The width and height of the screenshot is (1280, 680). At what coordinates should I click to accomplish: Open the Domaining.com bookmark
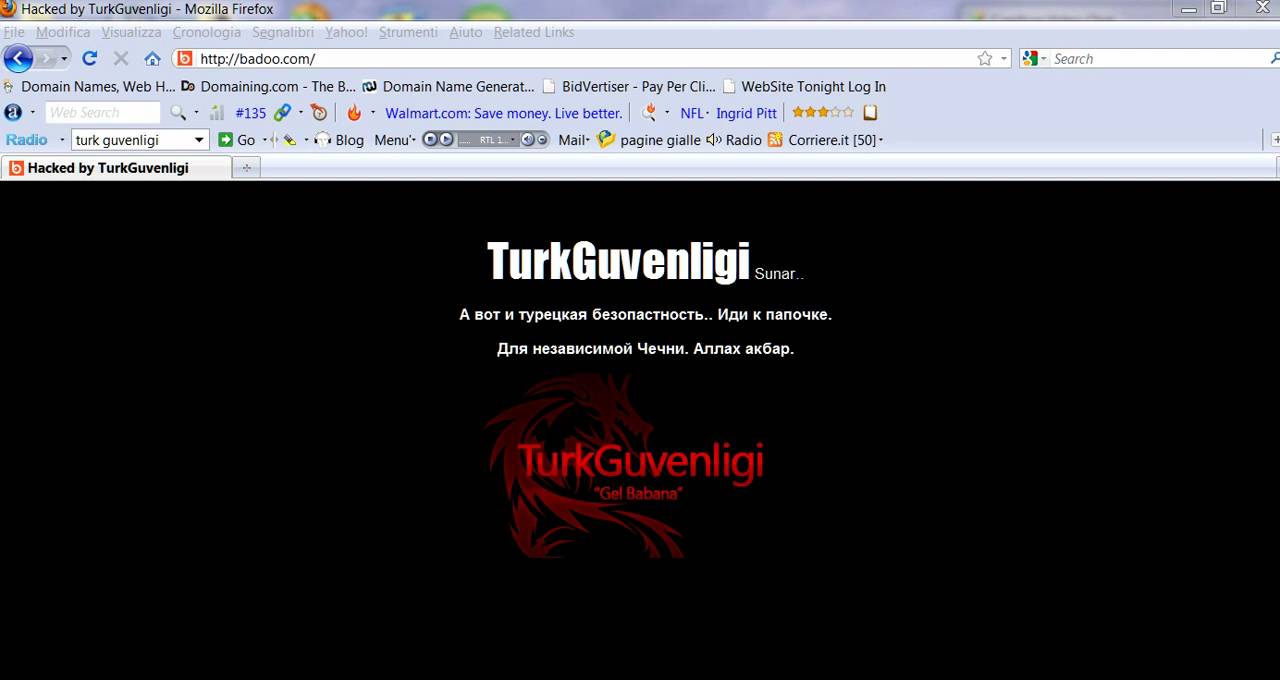pos(269,86)
